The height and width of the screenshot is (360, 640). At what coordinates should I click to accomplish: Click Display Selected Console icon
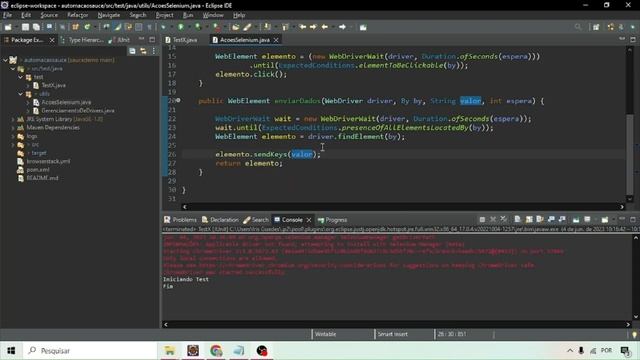pyautogui.click(x=587, y=220)
